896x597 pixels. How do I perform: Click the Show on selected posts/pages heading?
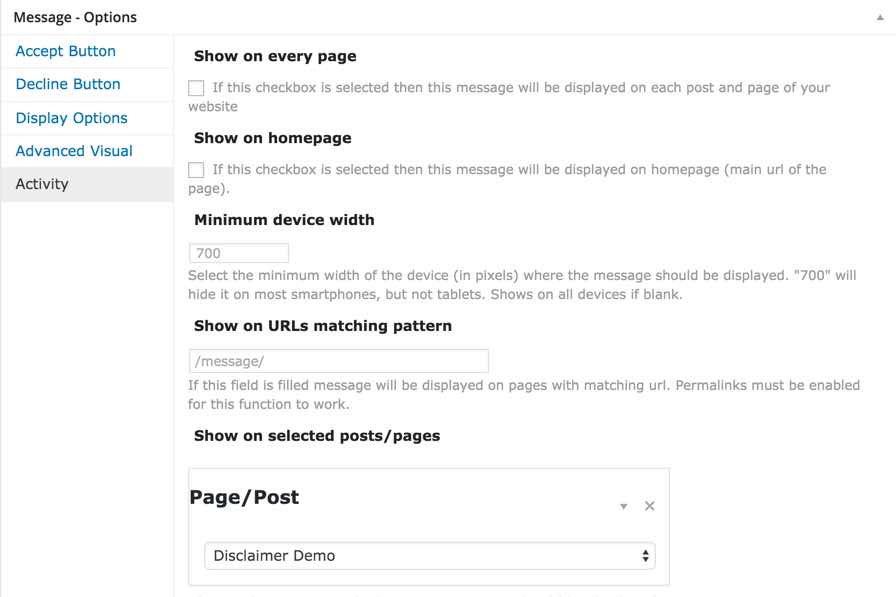pos(317,436)
